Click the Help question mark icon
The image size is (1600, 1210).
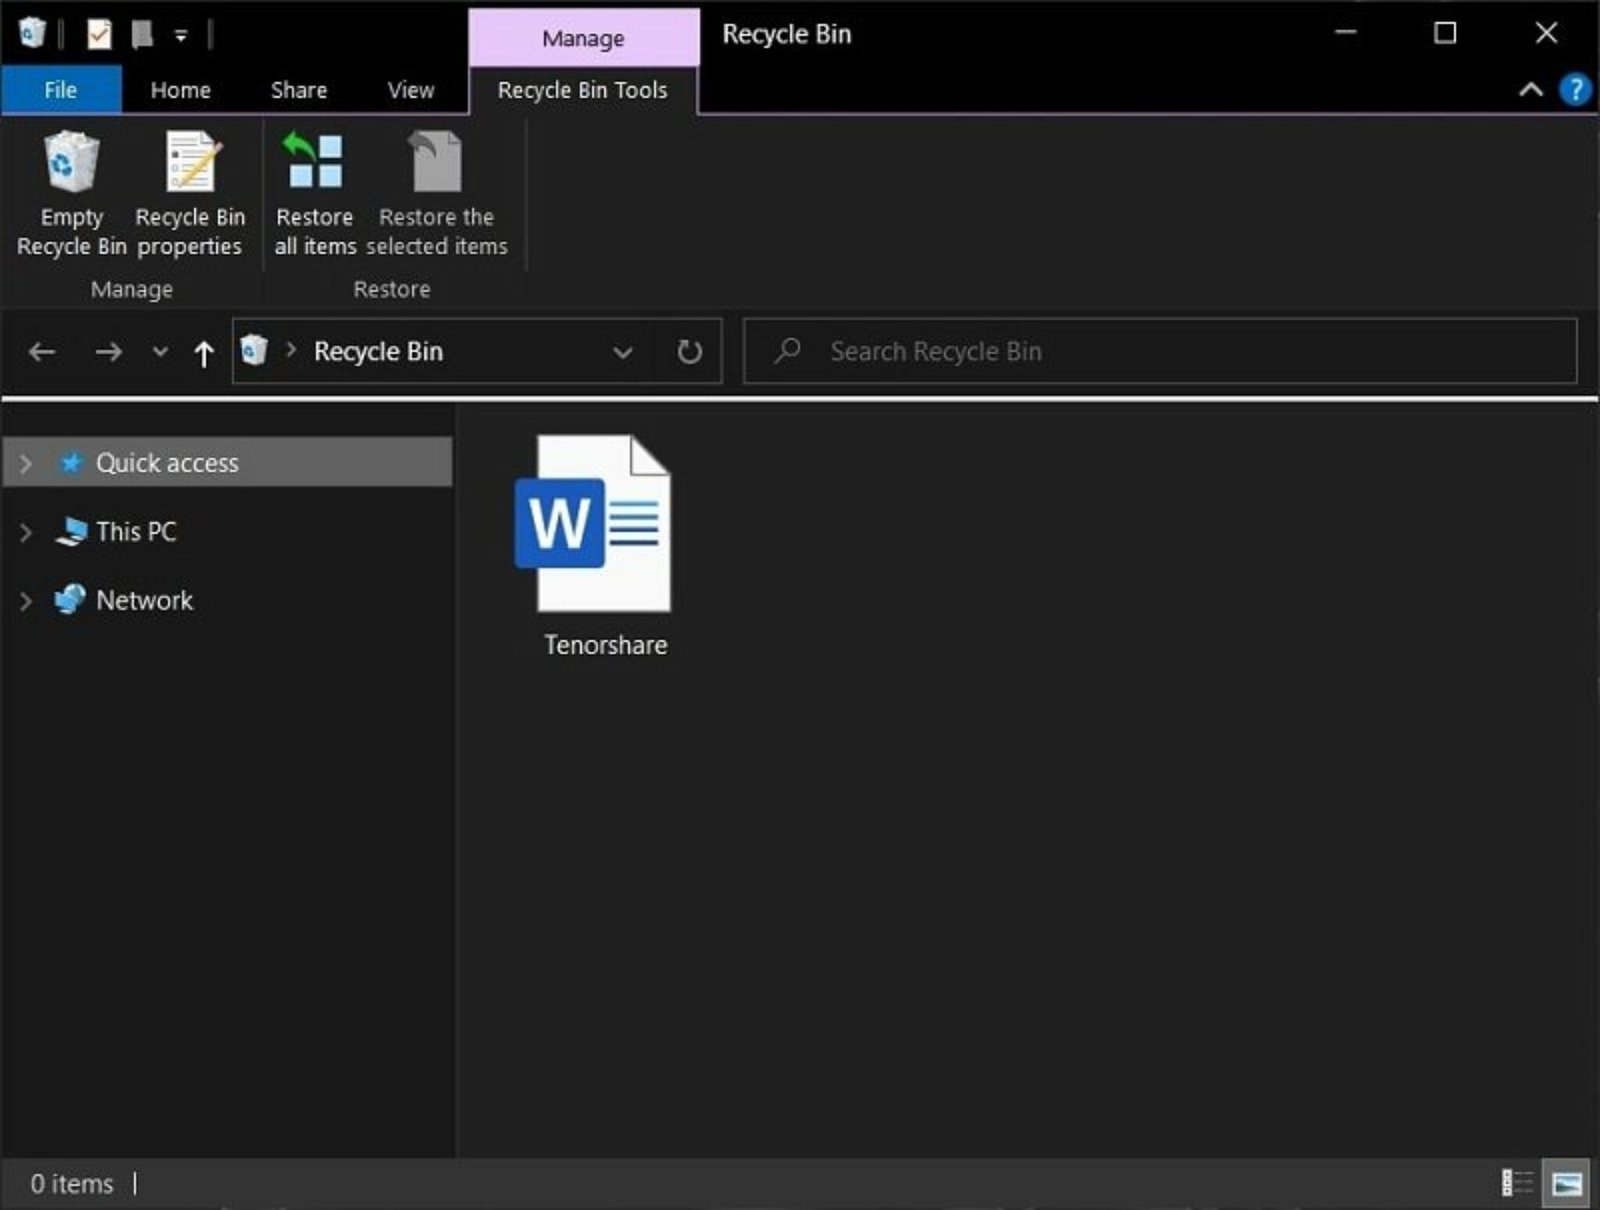1575,89
